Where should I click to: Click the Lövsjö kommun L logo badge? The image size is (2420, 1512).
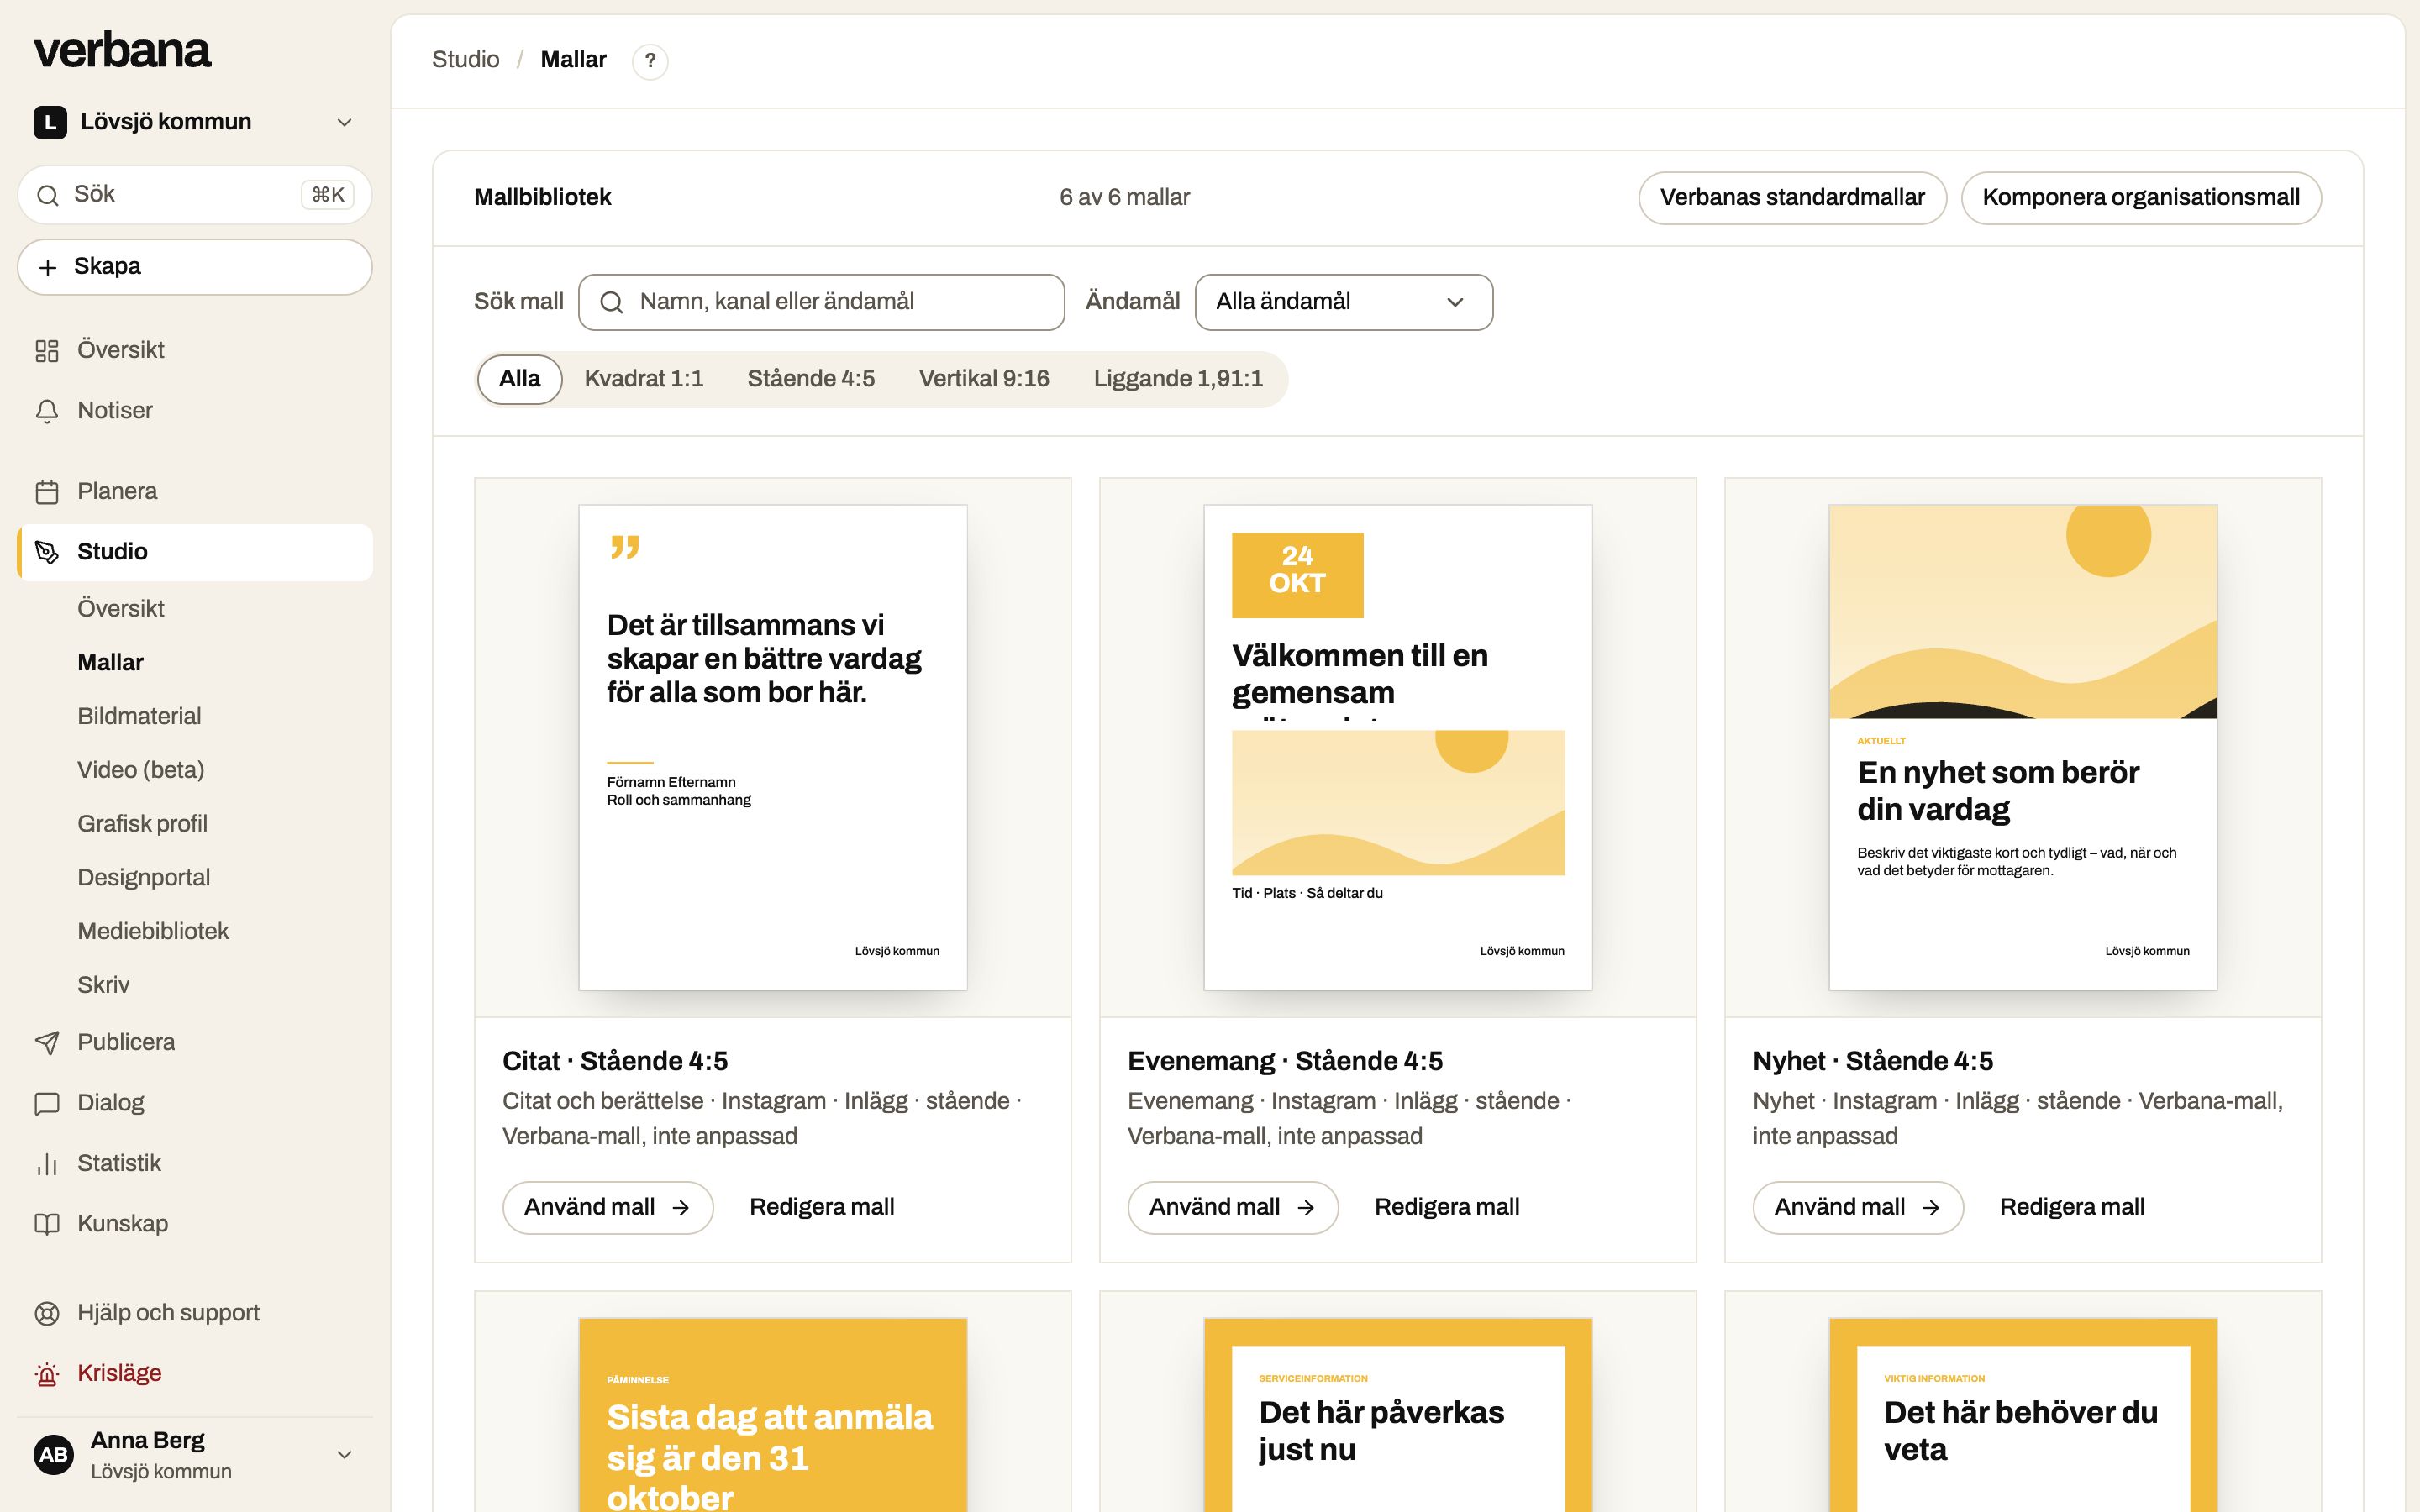[x=50, y=122]
